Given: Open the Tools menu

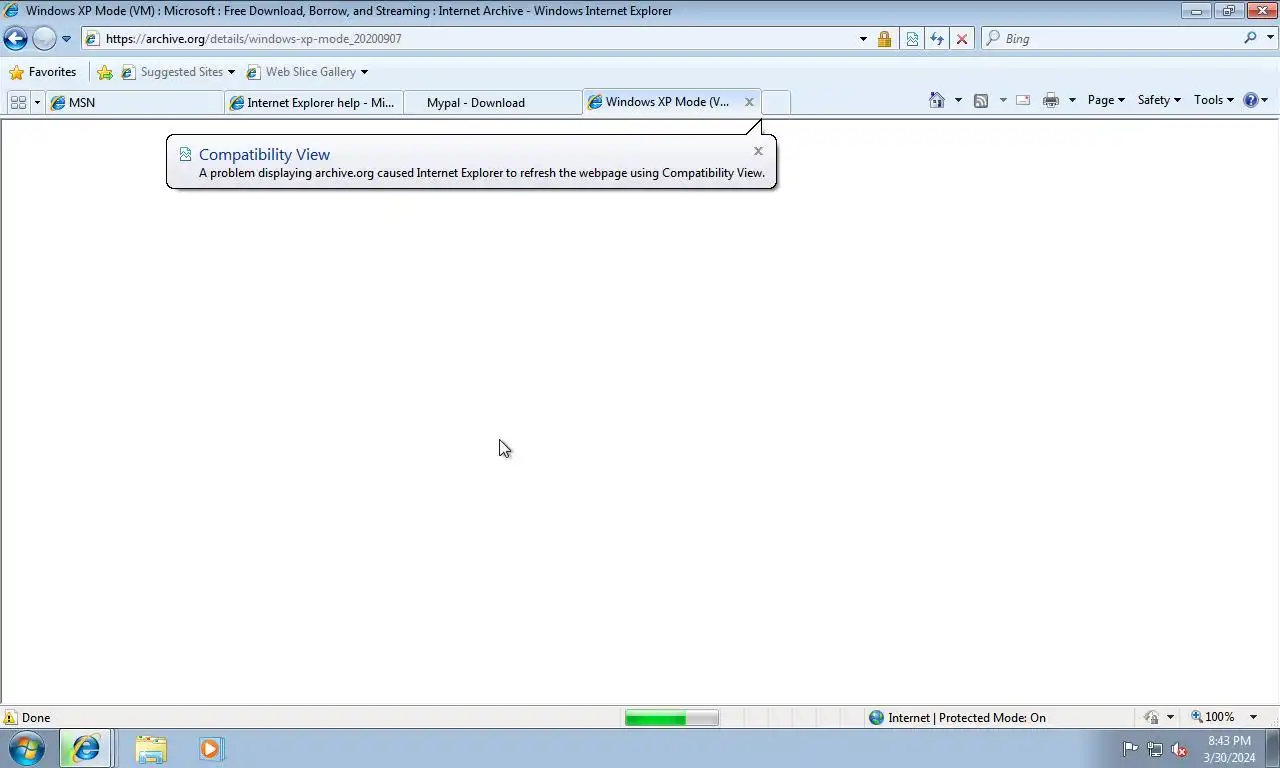Looking at the screenshot, I should tap(1213, 100).
